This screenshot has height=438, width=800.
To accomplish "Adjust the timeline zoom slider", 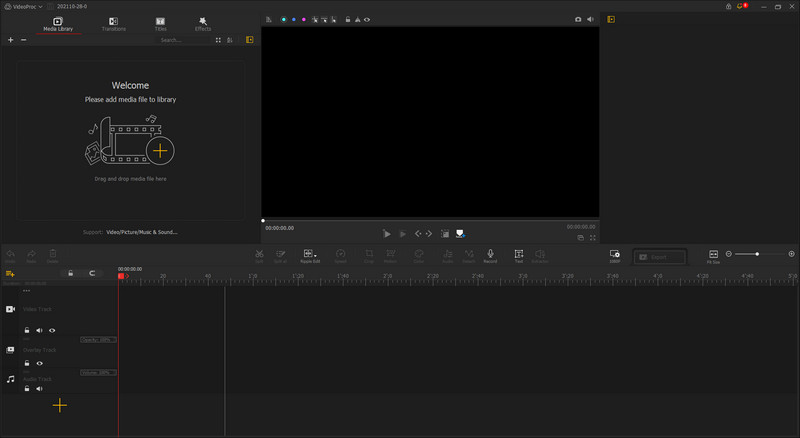I will 757,254.
